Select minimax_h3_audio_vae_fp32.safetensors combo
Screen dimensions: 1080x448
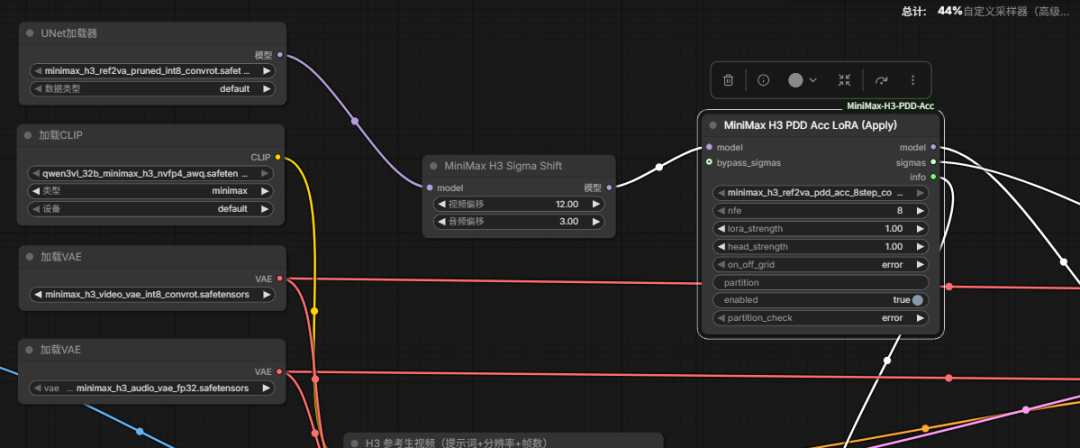tap(152, 388)
